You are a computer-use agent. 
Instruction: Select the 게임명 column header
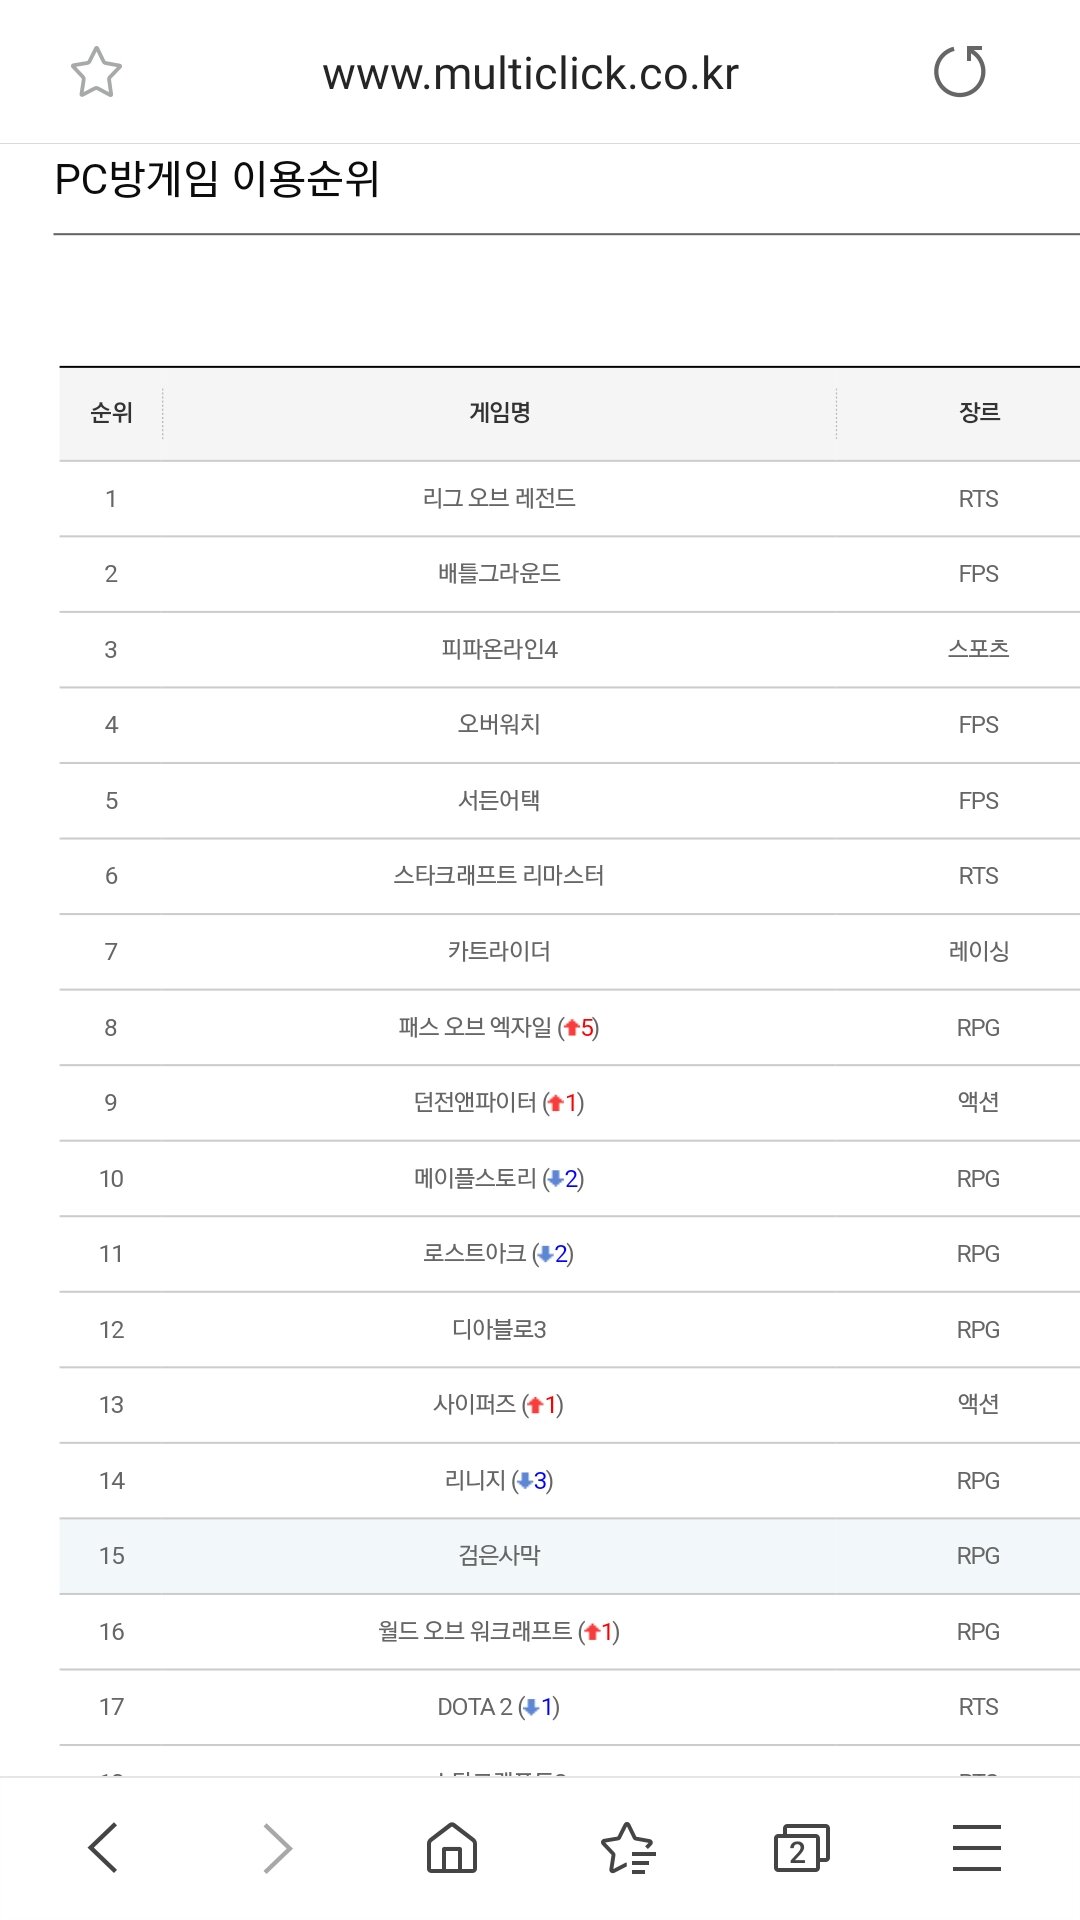[499, 413]
